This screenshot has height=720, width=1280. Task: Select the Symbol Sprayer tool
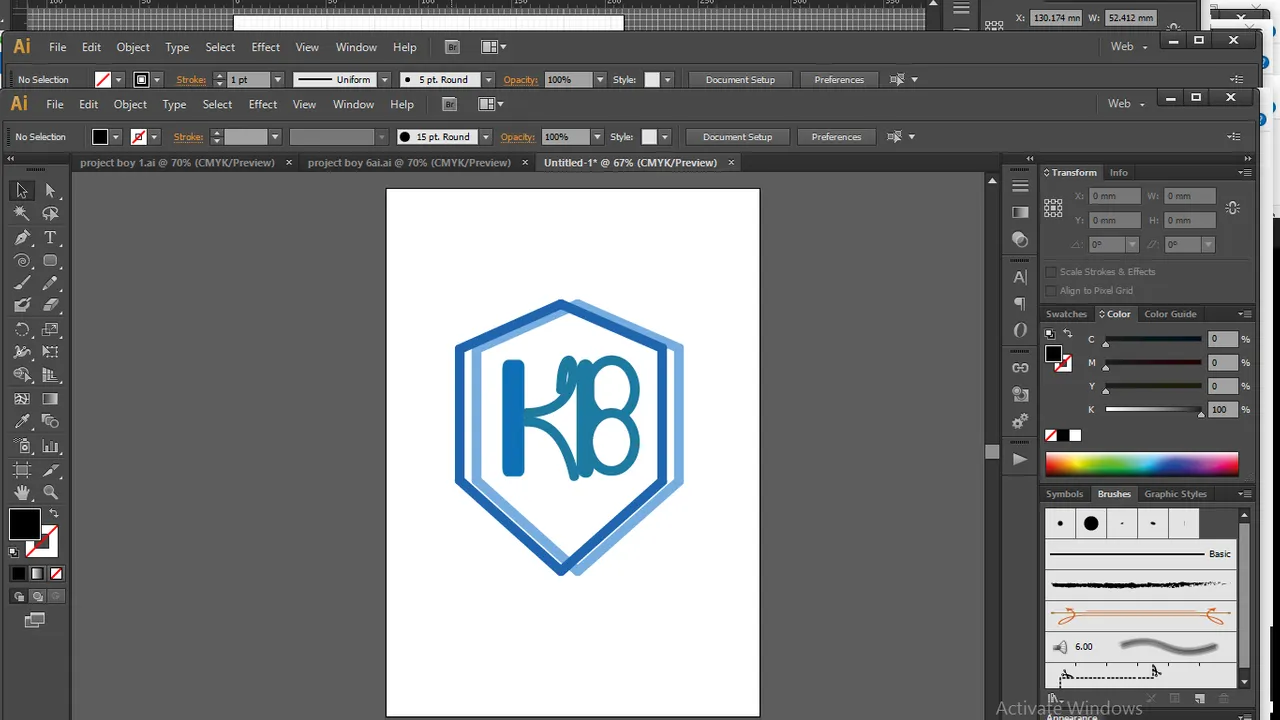pyautogui.click(x=22, y=446)
